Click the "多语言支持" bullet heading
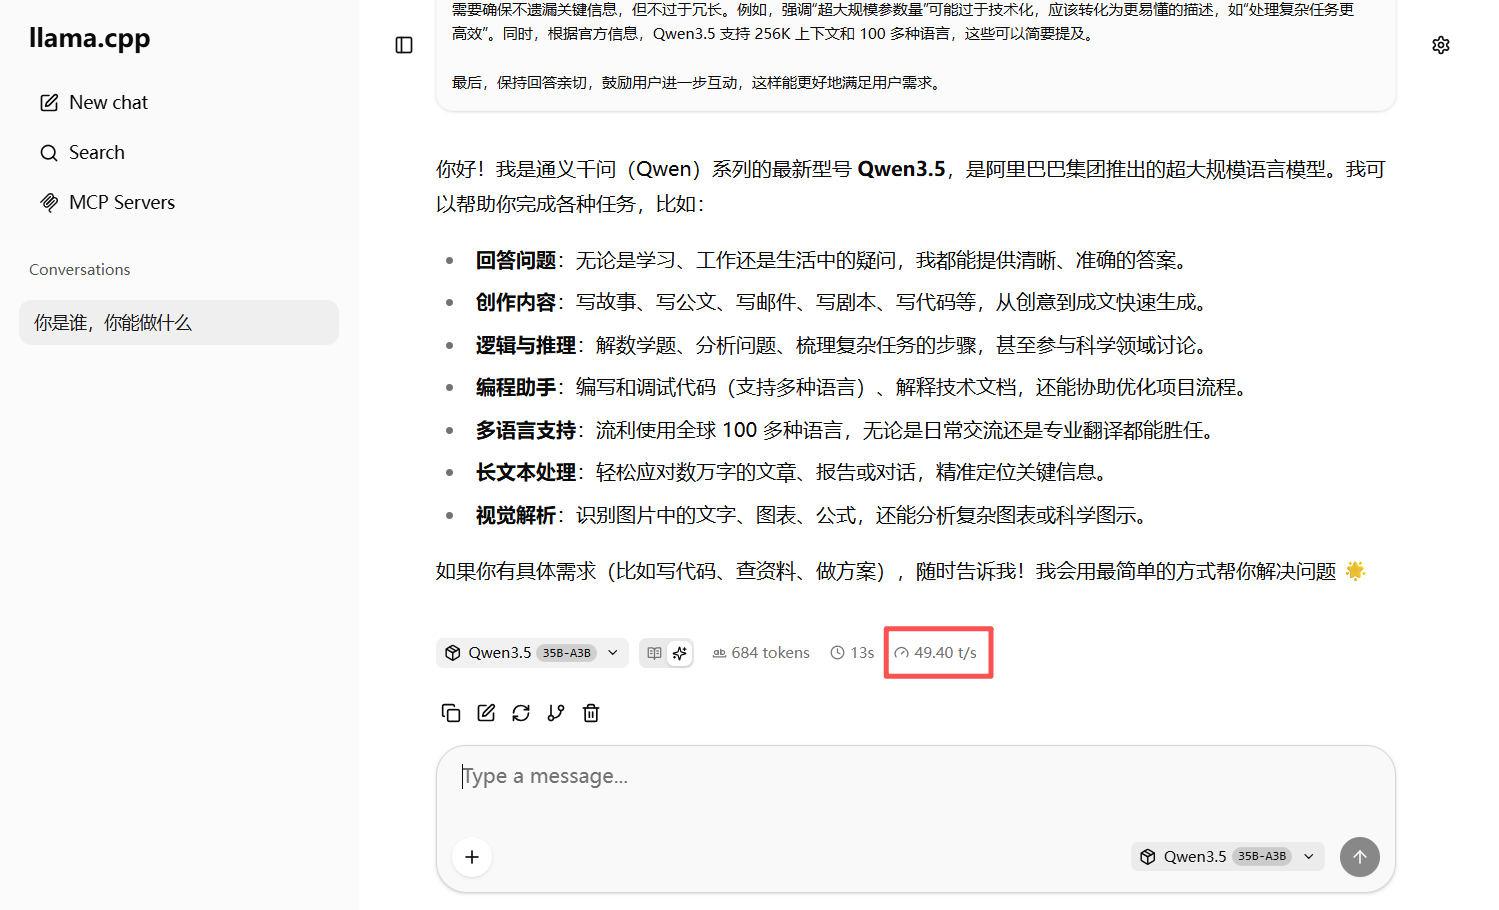This screenshot has width=1499, height=910. coord(526,431)
